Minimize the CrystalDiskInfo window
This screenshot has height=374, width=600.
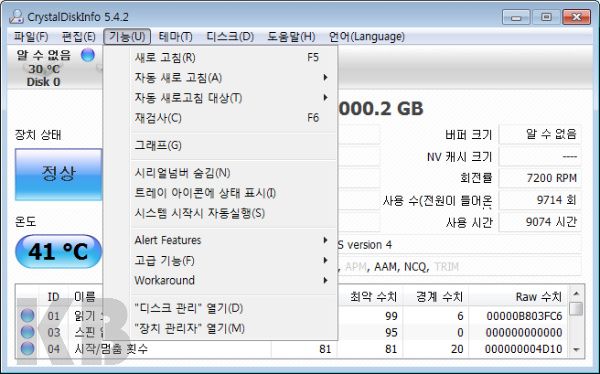(516, 17)
